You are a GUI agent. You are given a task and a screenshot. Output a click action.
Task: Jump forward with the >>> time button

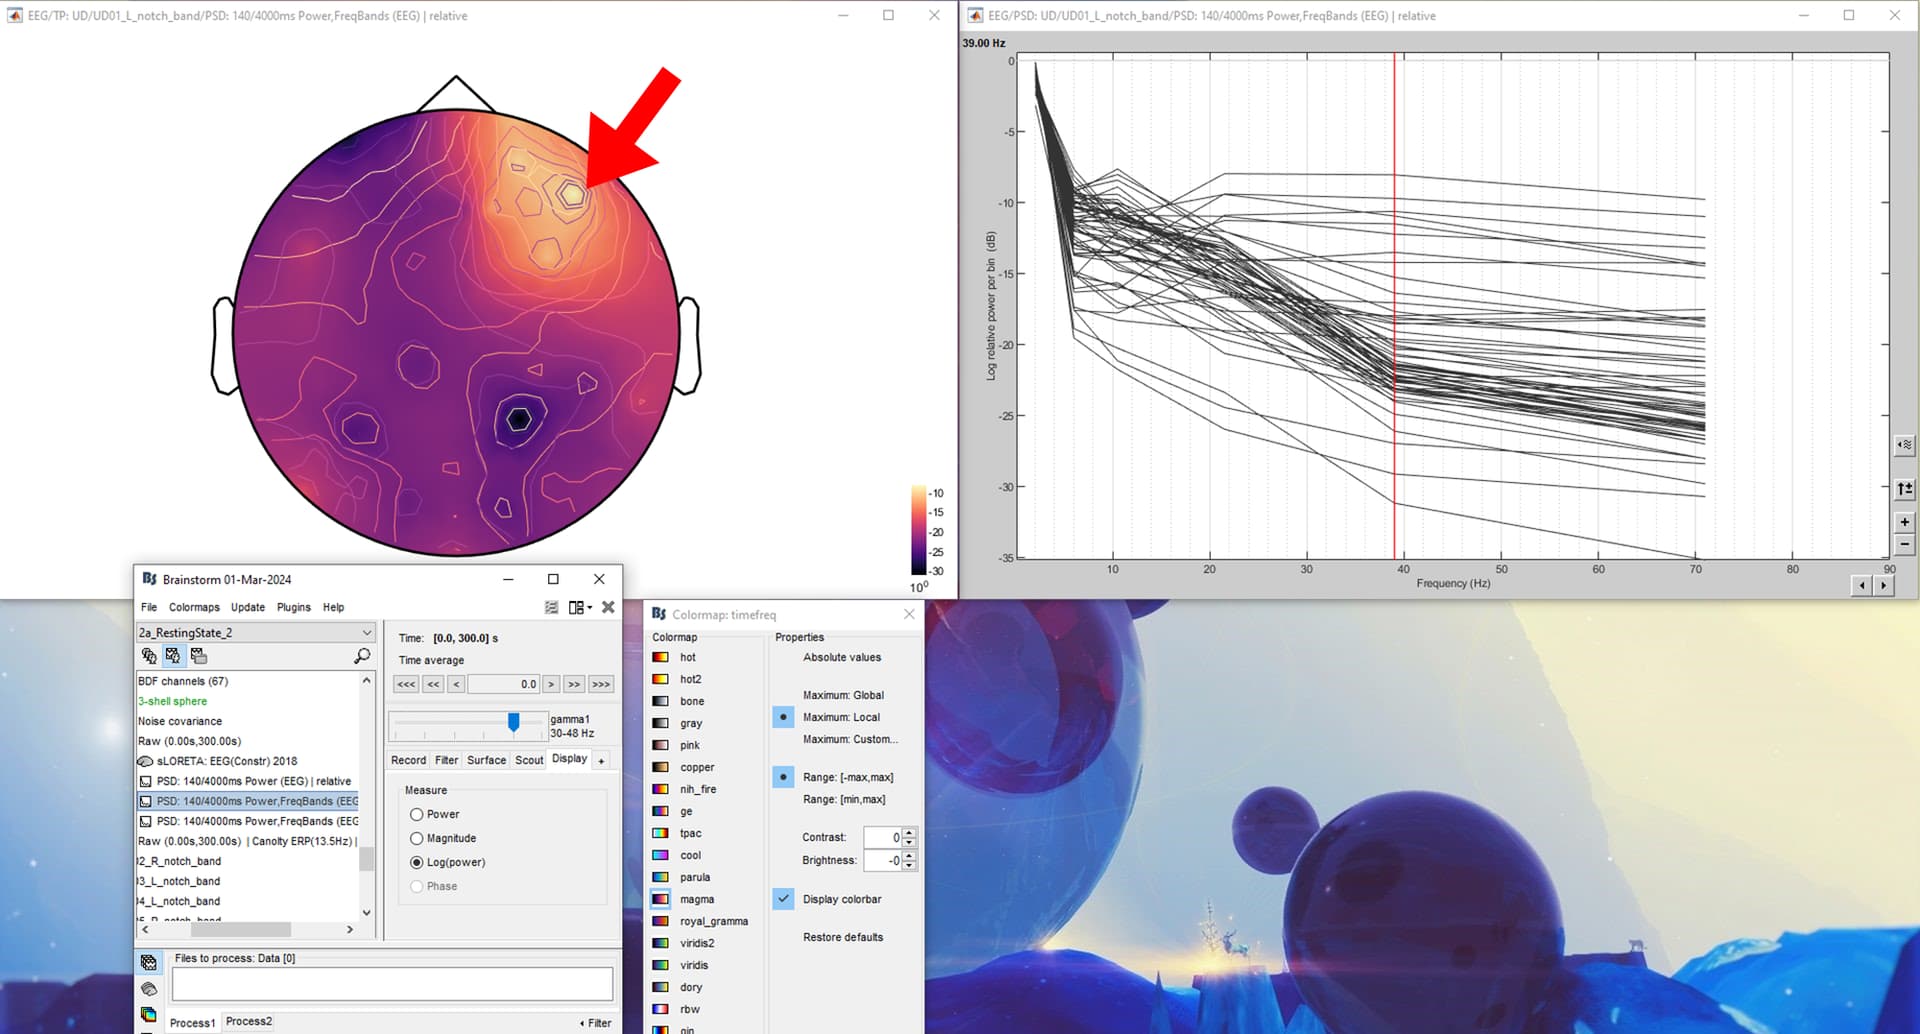pyautogui.click(x=601, y=684)
